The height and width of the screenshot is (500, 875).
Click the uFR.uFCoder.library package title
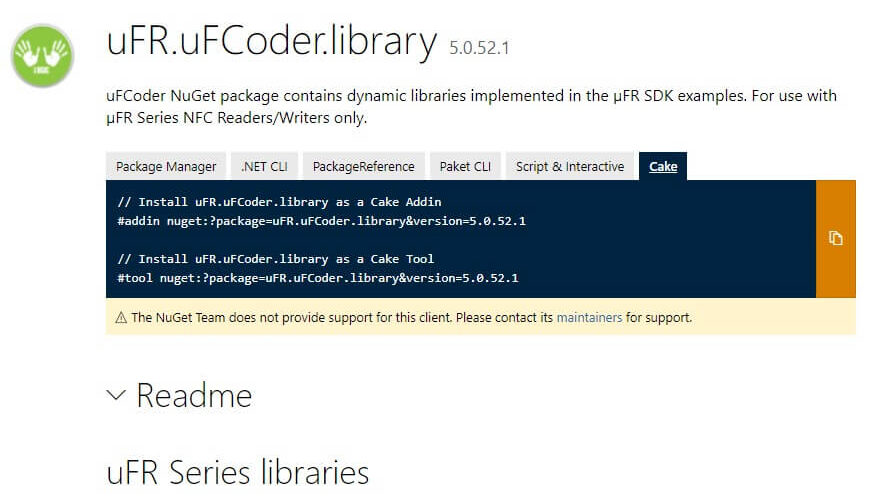(272, 41)
